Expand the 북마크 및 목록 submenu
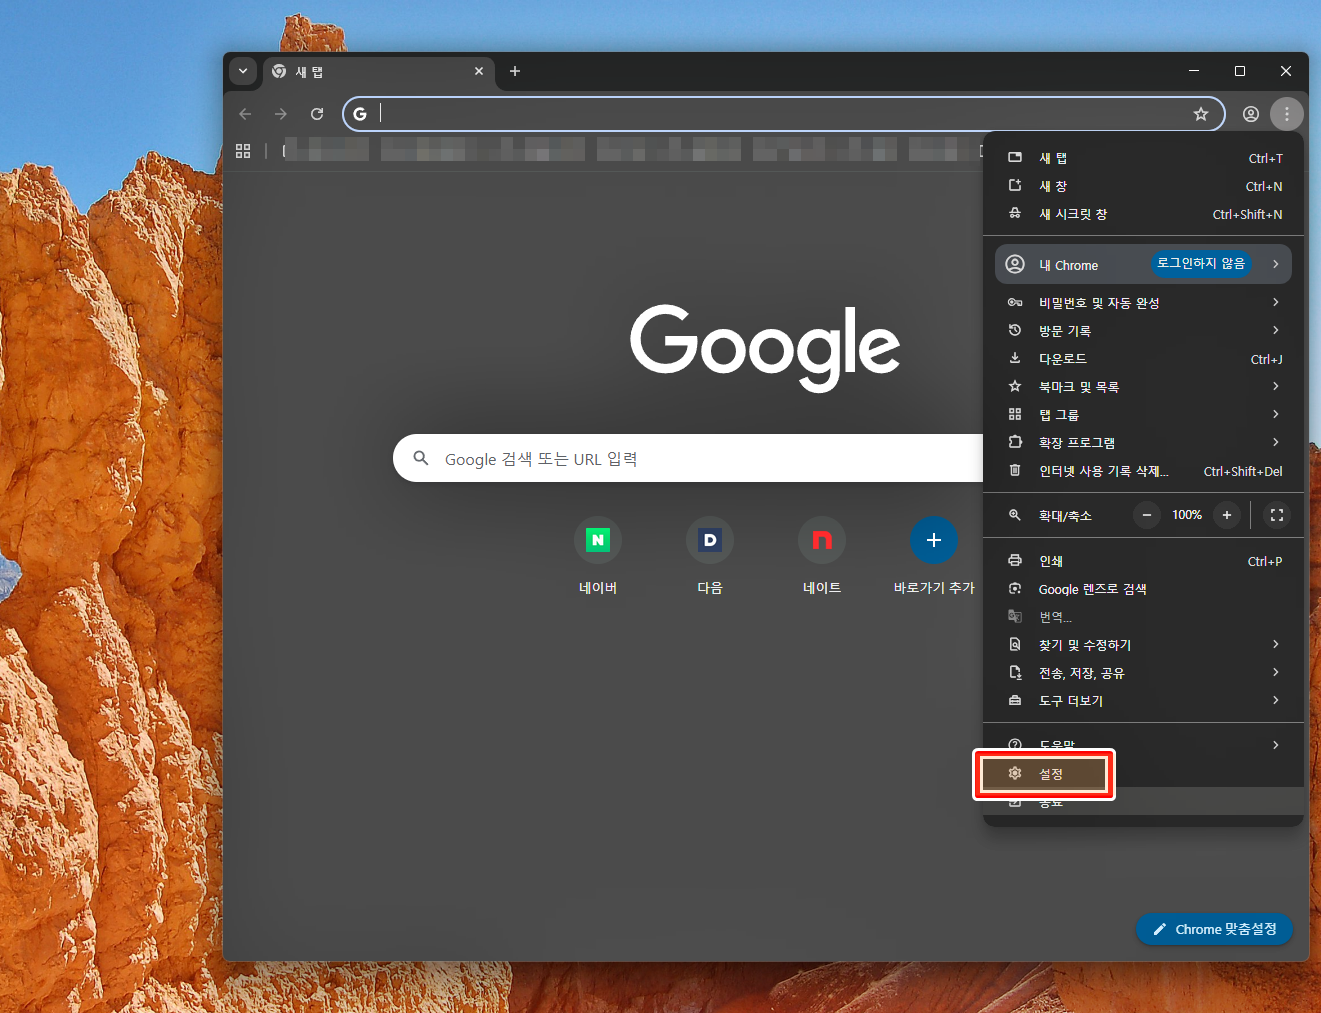Screen dimensions: 1321x1013 1143,386
